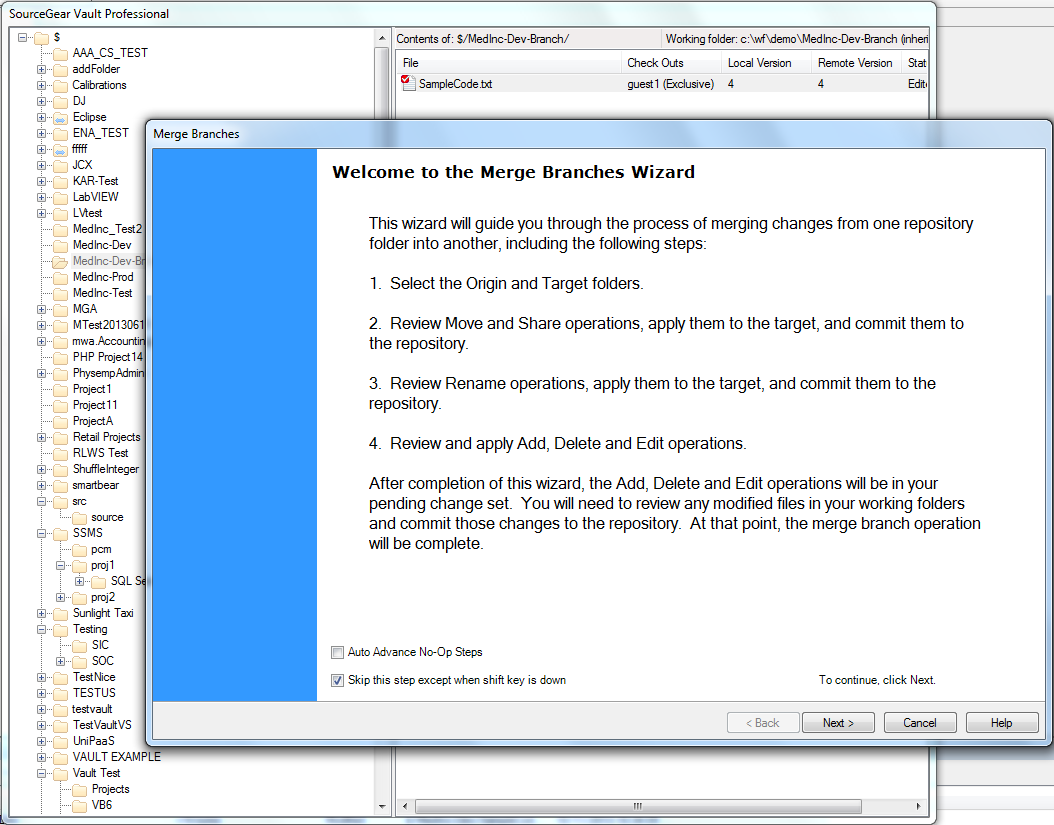Select the ShuffleInteger folder
1054x825 pixels.
(x=106, y=469)
